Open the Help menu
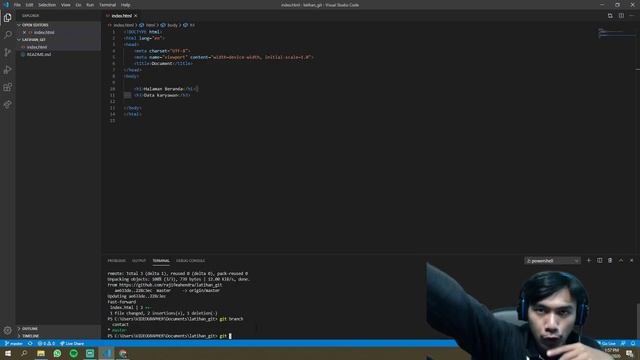 (126, 5)
